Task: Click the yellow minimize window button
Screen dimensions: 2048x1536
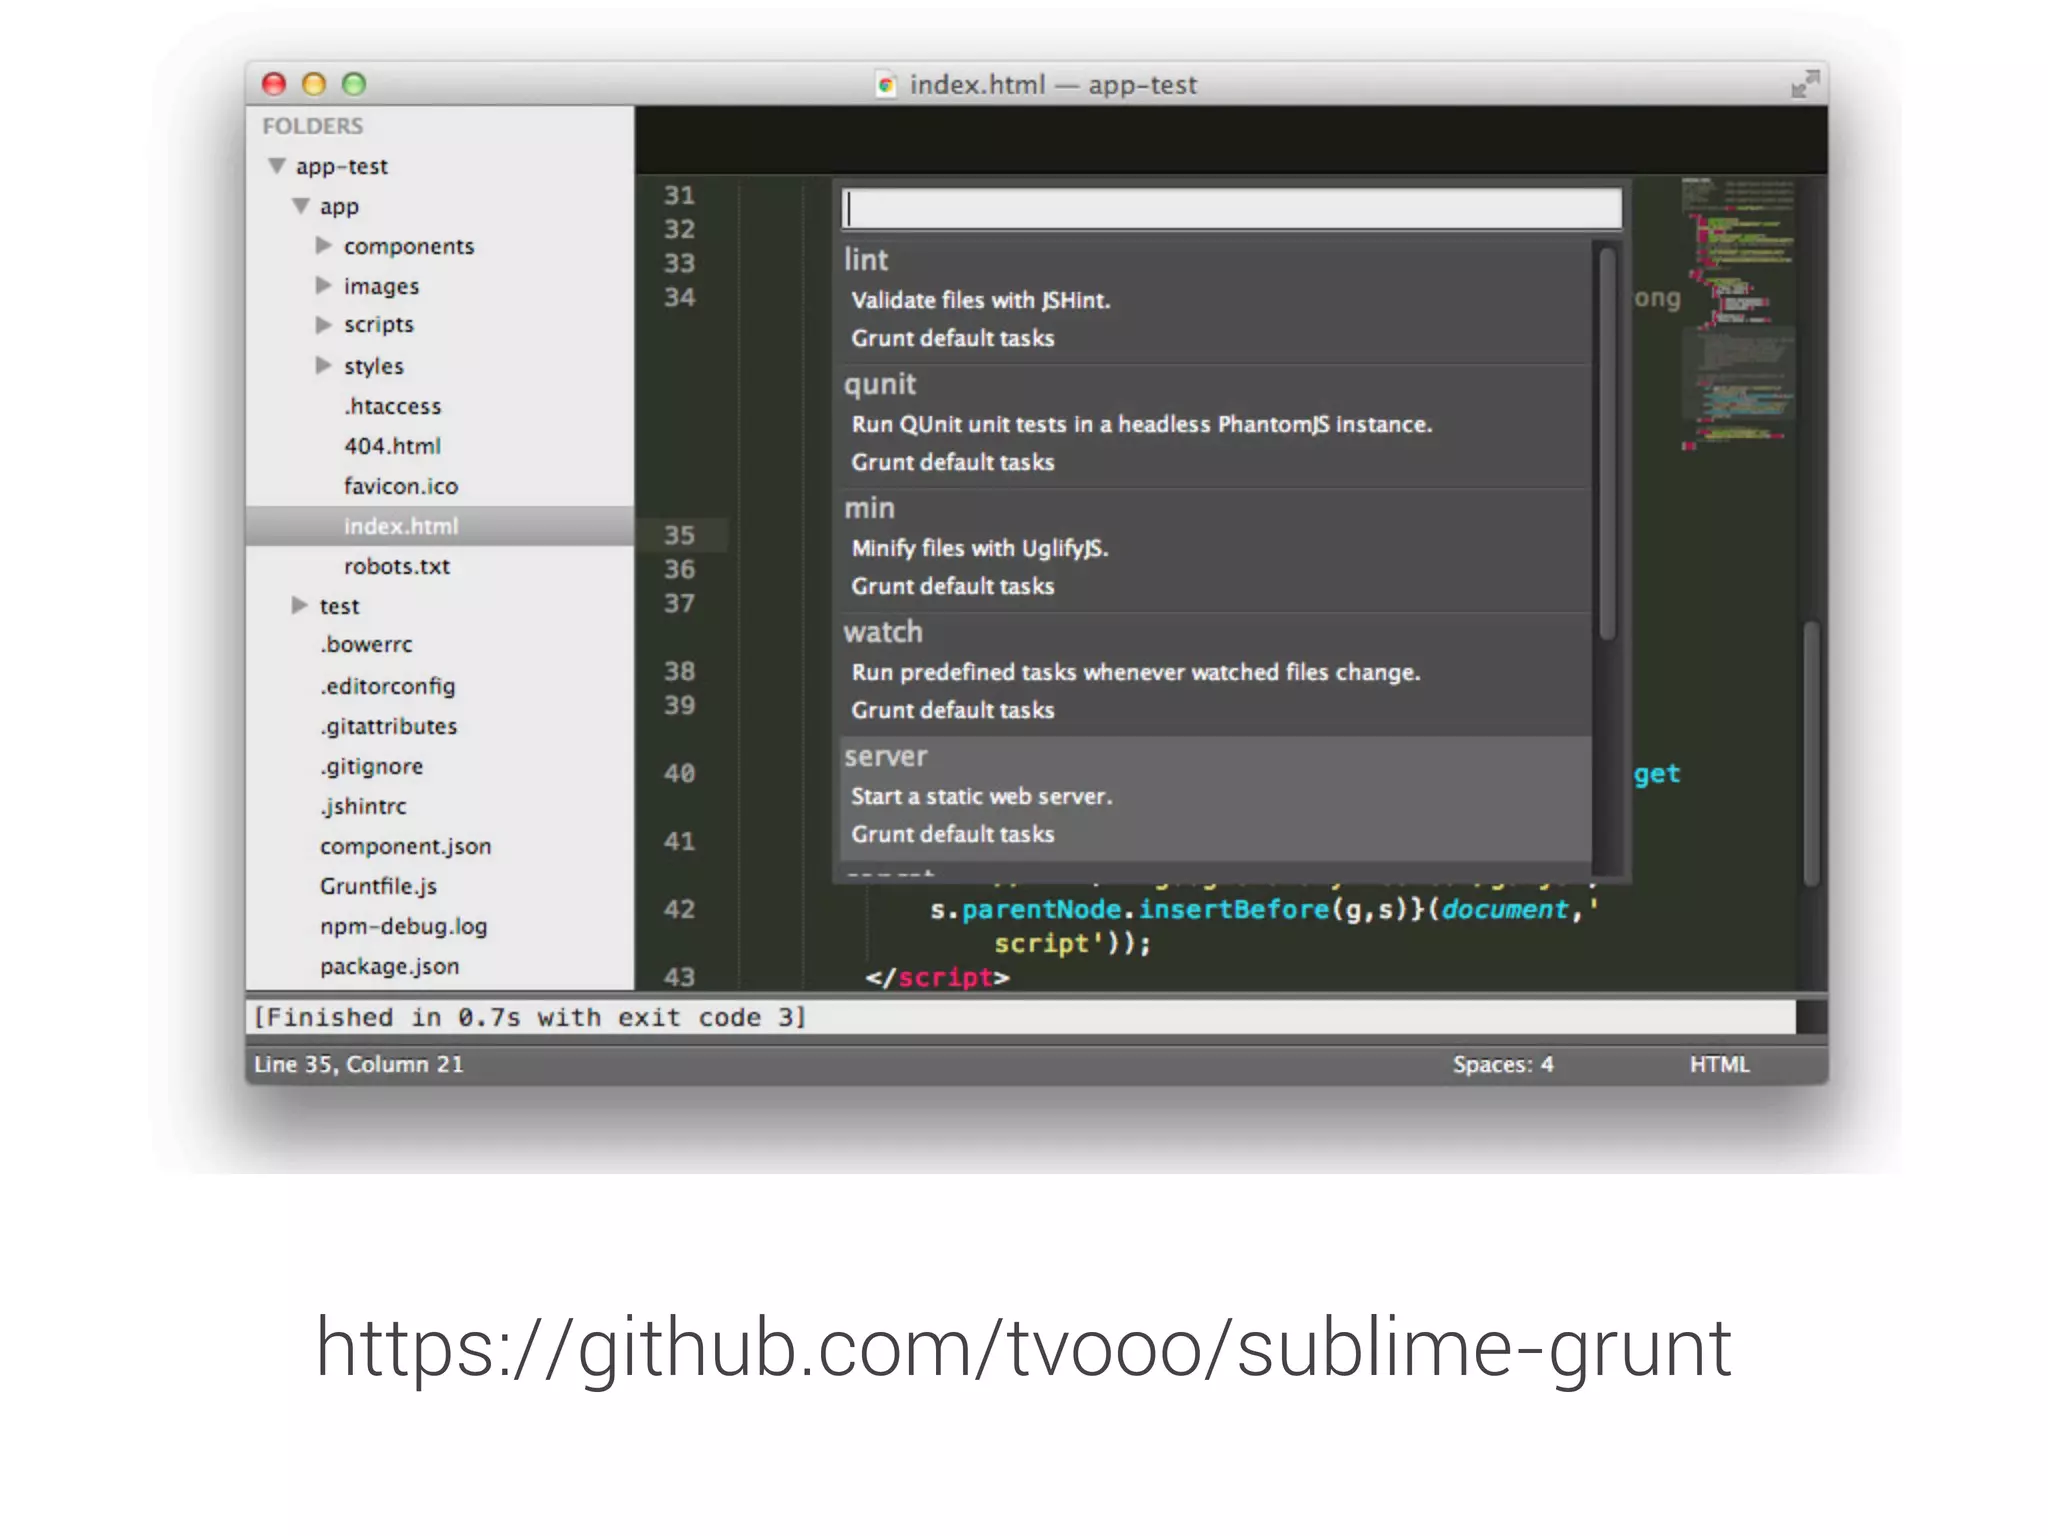Action: 314,84
